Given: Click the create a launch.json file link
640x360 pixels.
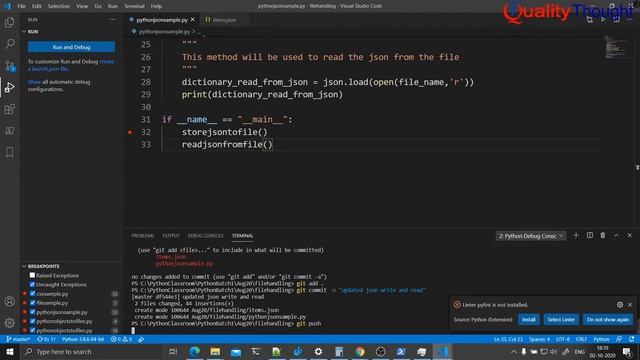Looking at the screenshot, I should (x=71, y=65).
